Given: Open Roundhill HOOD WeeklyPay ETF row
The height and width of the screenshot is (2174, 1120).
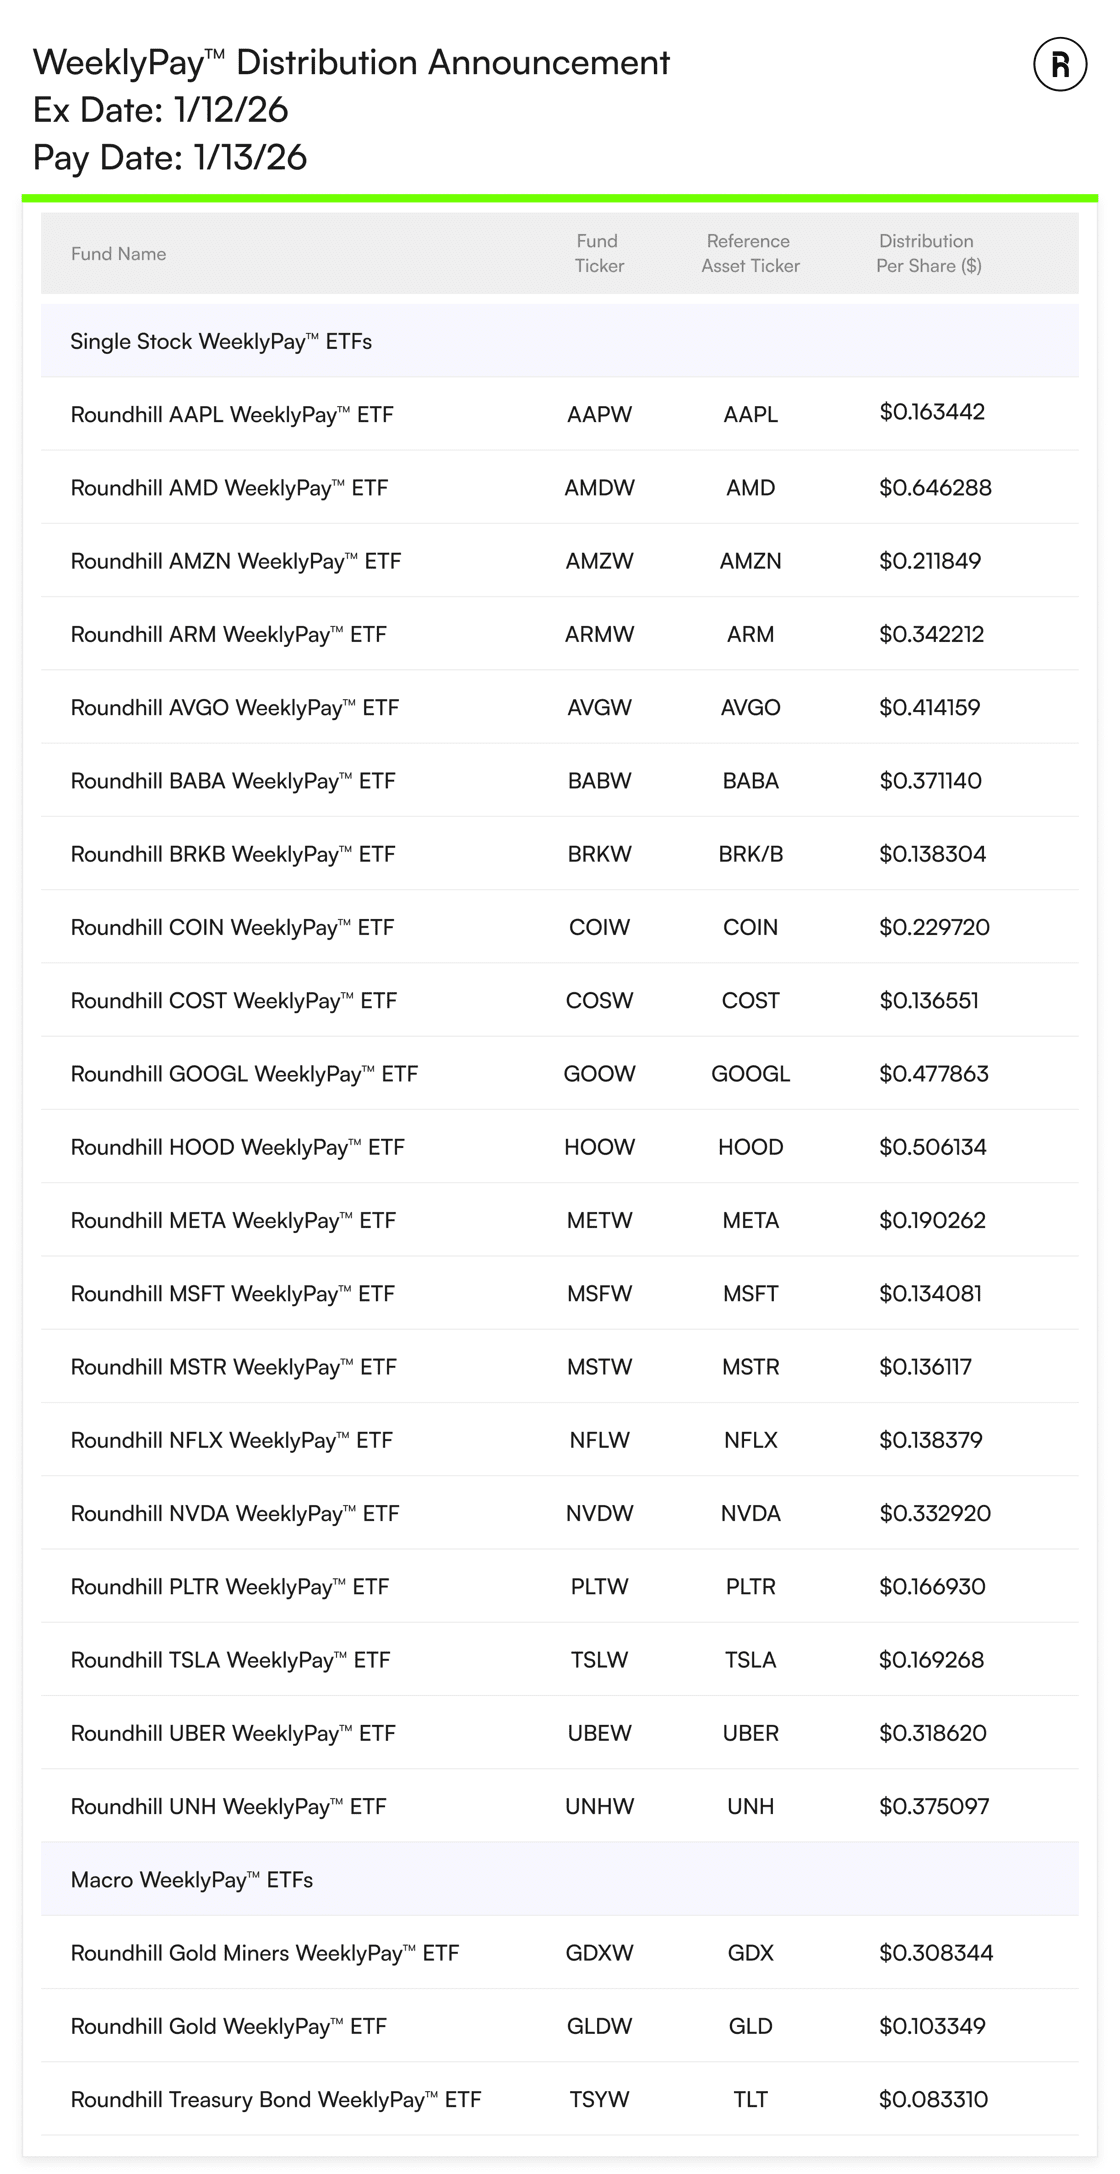Looking at the screenshot, I should point(238,1147).
